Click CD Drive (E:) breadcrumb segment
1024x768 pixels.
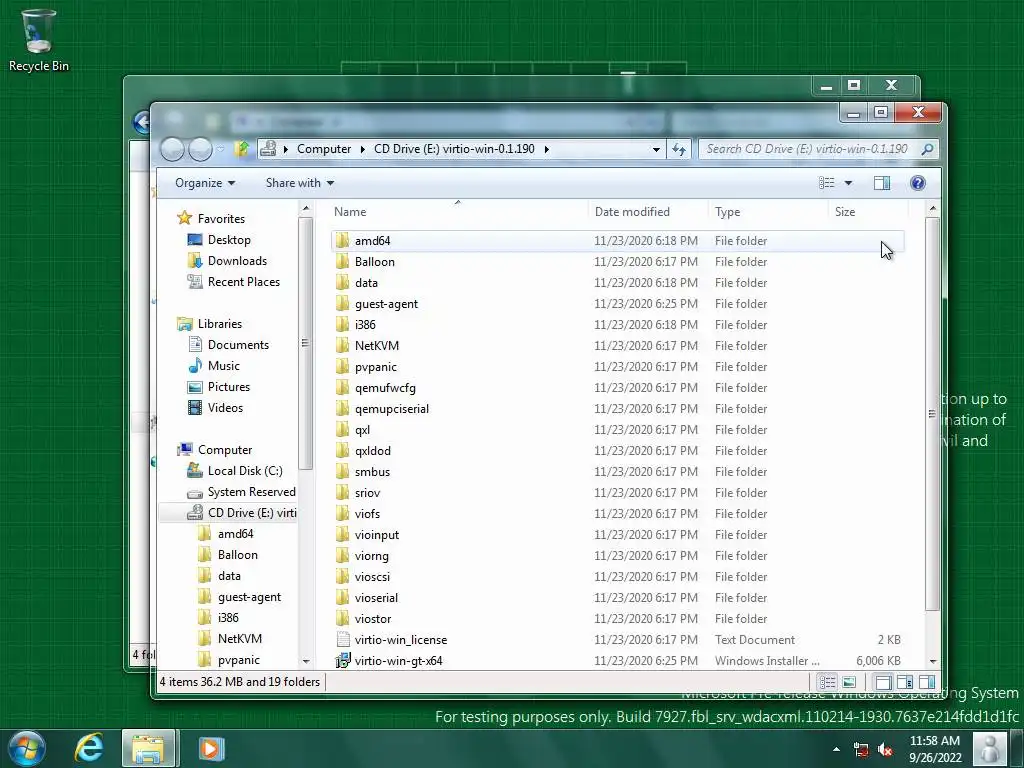pos(455,149)
